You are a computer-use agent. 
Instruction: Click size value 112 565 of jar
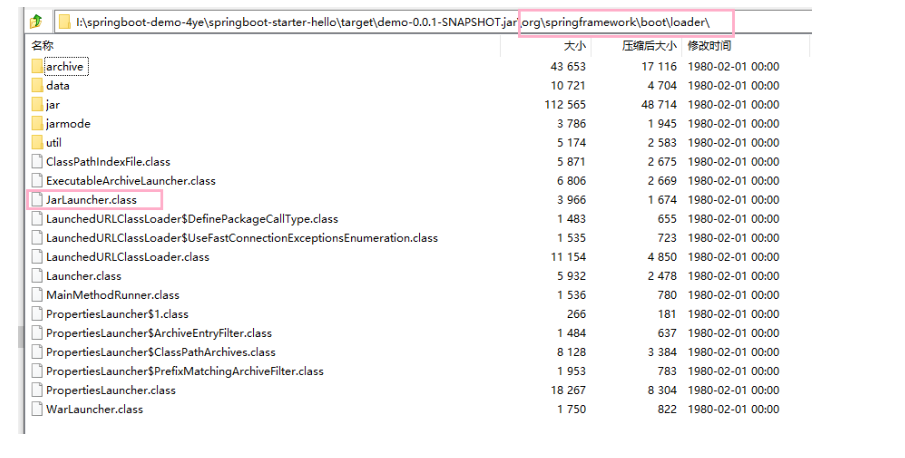pos(565,104)
